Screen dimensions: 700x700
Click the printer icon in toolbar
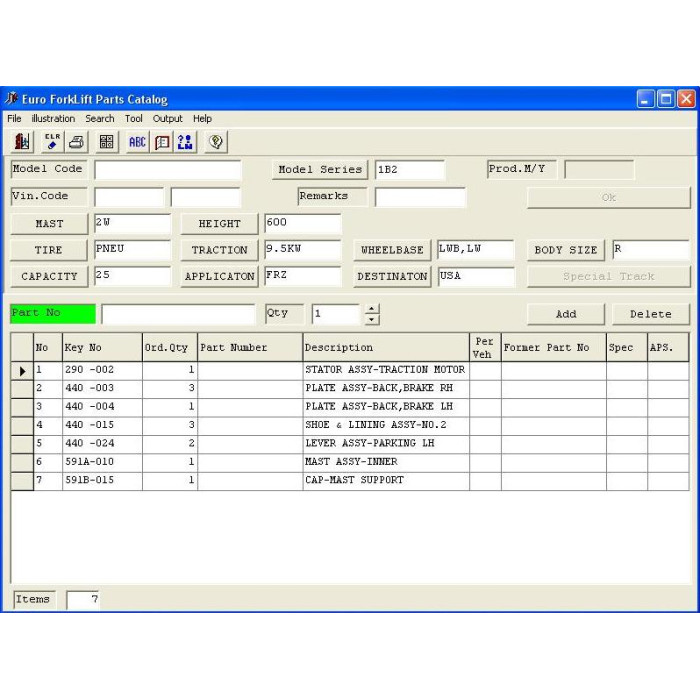[77, 142]
